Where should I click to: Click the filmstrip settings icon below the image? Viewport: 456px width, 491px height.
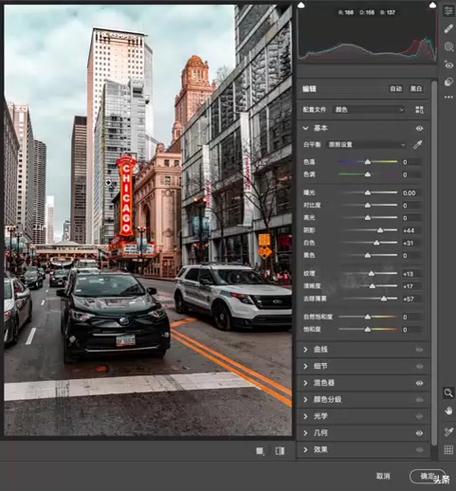click(260, 451)
